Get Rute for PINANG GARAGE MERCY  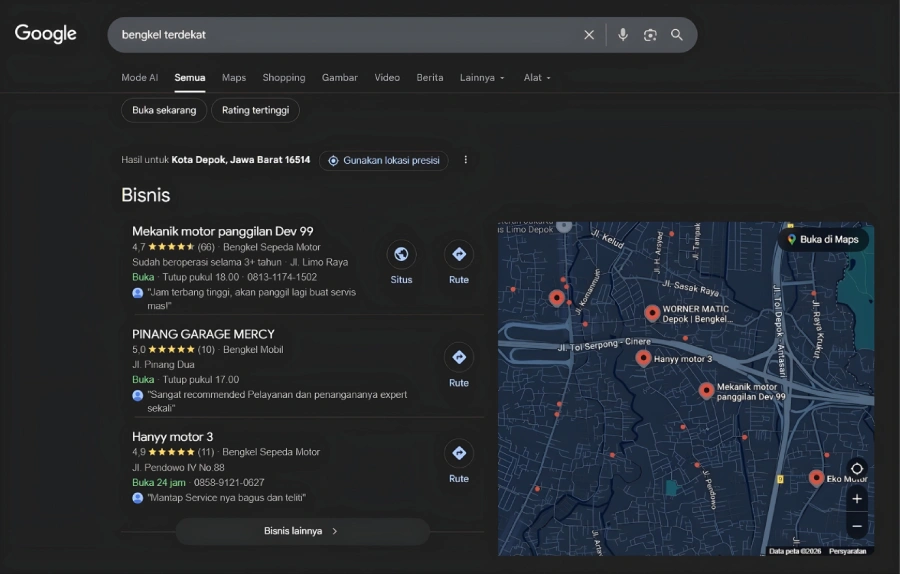(459, 366)
